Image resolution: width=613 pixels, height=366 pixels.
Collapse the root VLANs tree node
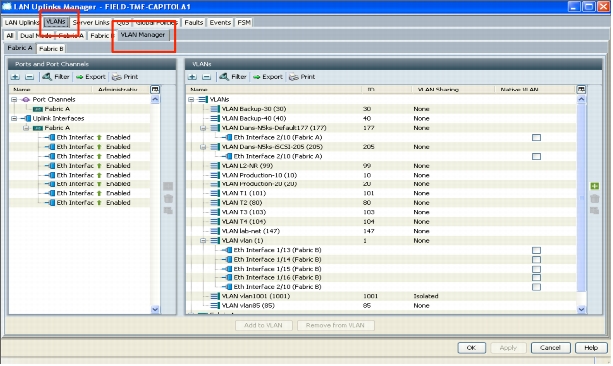(191, 100)
